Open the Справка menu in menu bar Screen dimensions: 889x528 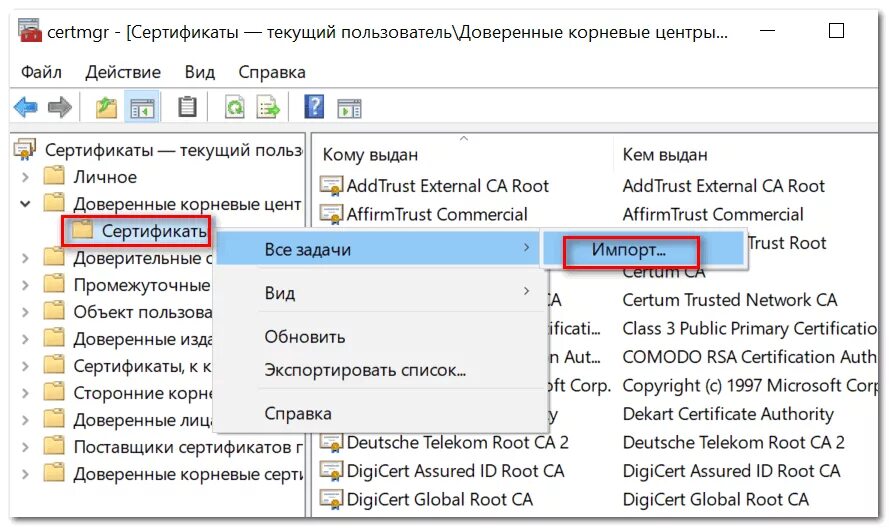point(272,72)
